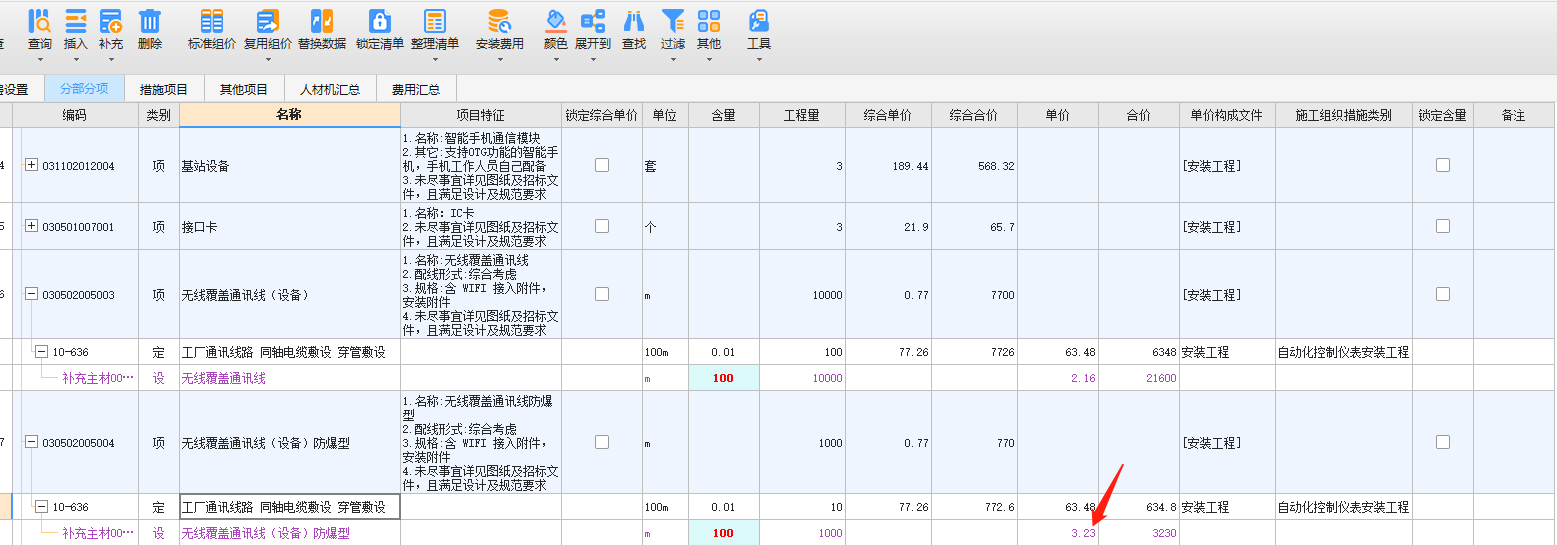Open dropdown arrow under 查询
The width and height of the screenshot is (1557, 545).
click(40, 59)
